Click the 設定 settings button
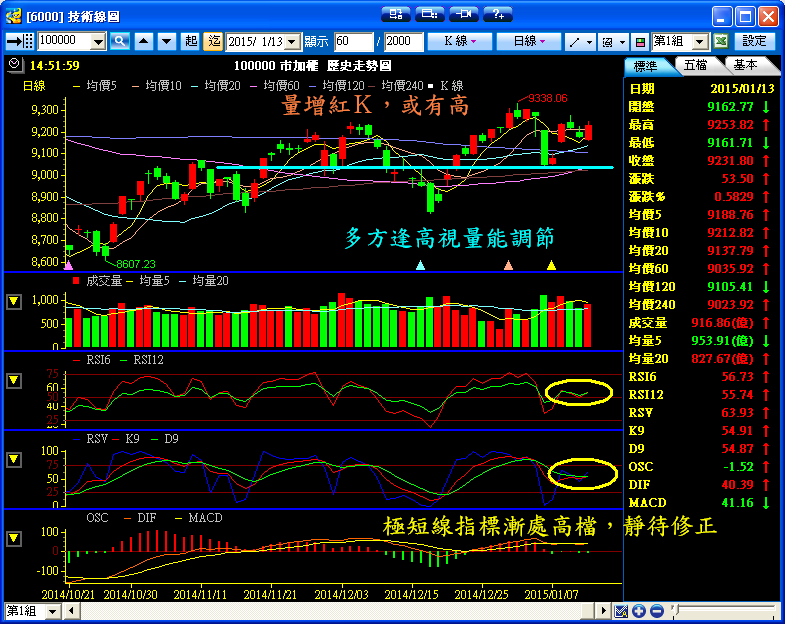 point(755,41)
